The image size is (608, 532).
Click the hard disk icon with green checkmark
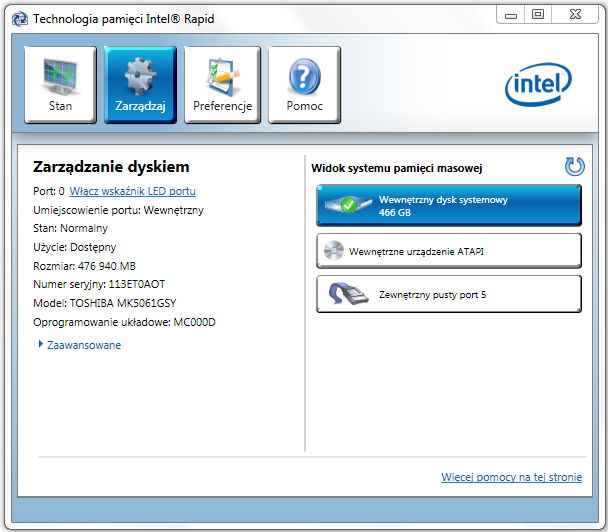pos(348,204)
